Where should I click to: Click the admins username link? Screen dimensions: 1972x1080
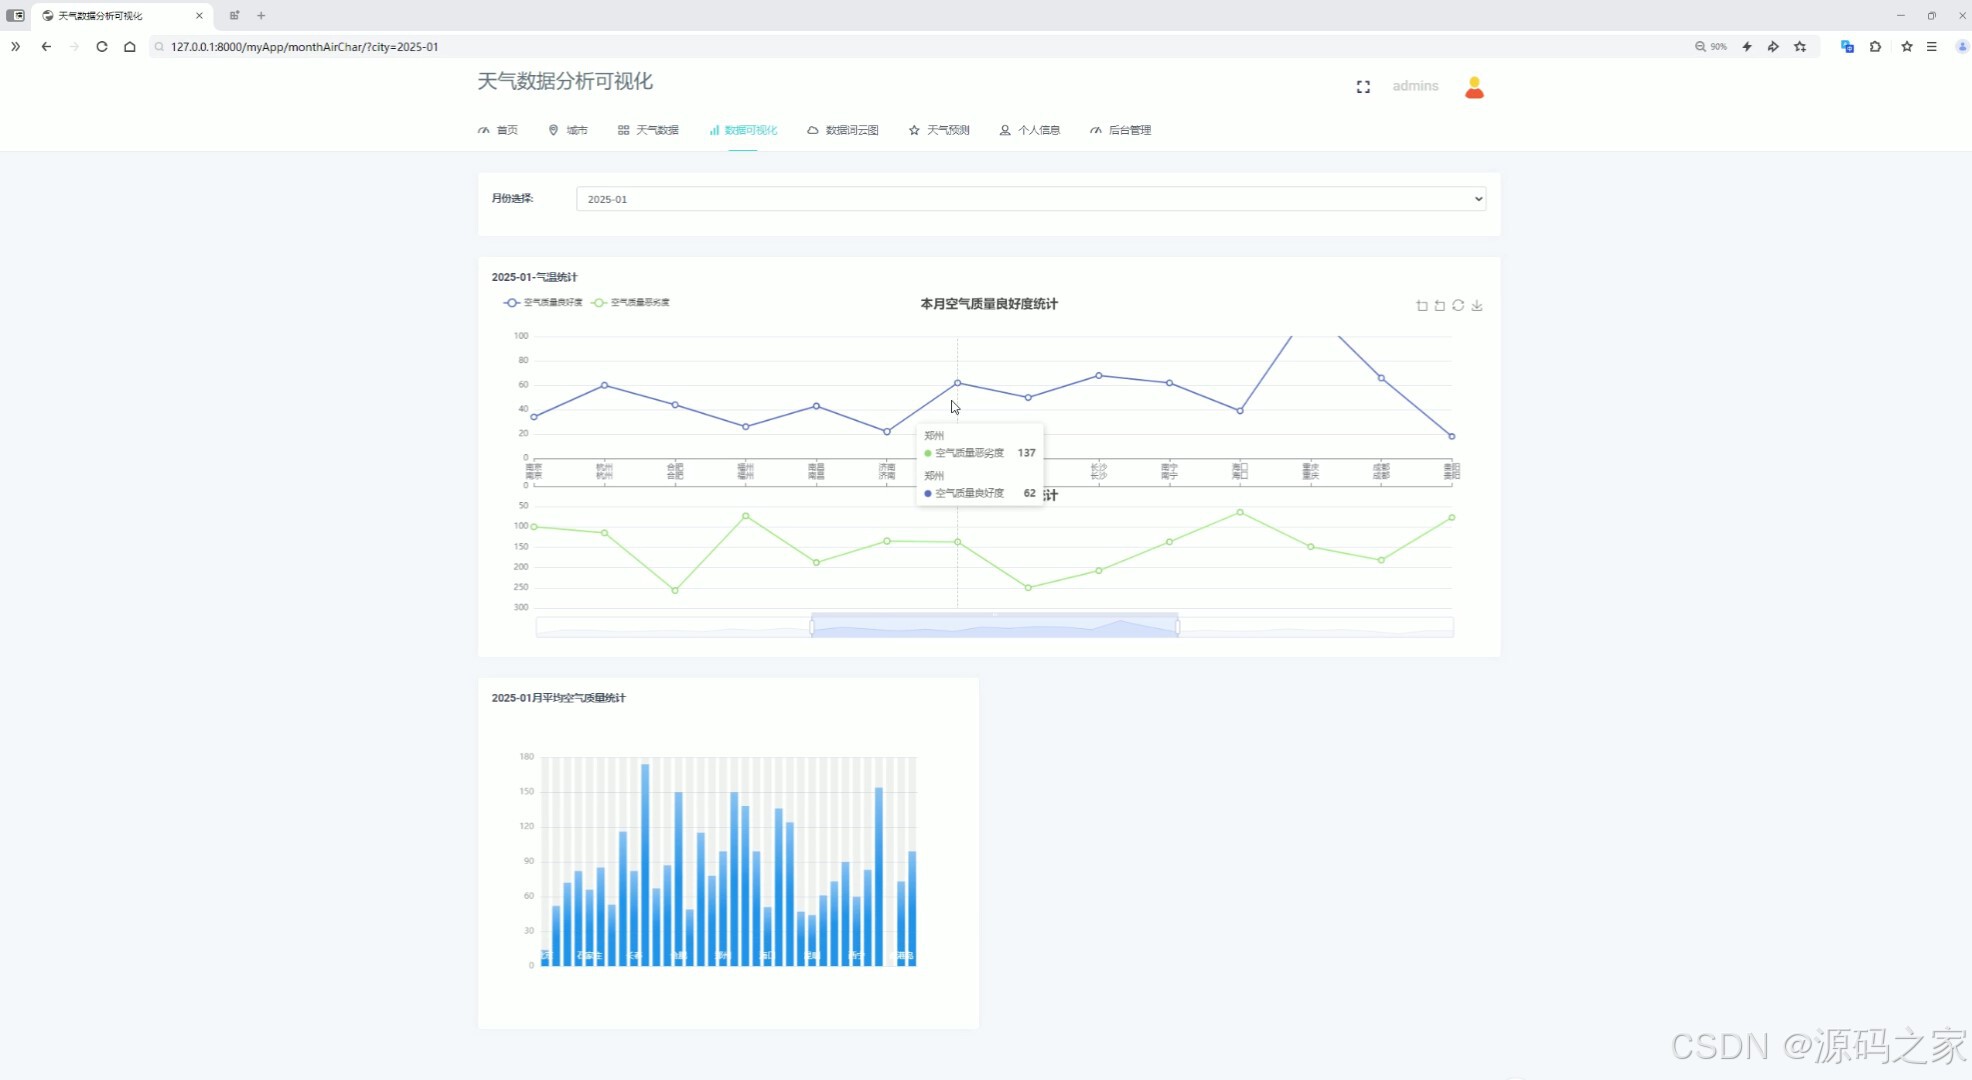pos(1415,86)
